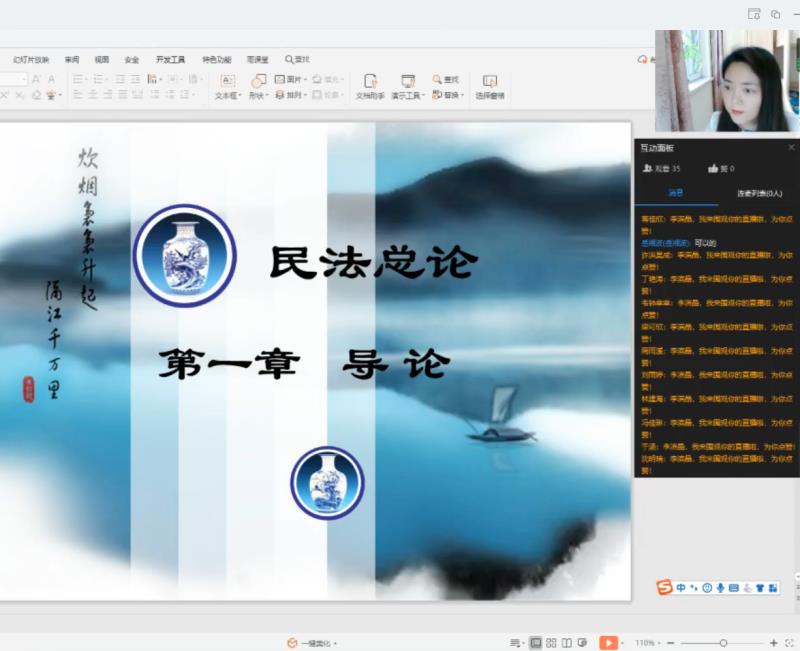
Task: Switch to the 连麦列表 tab
Action: click(x=759, y=193)
